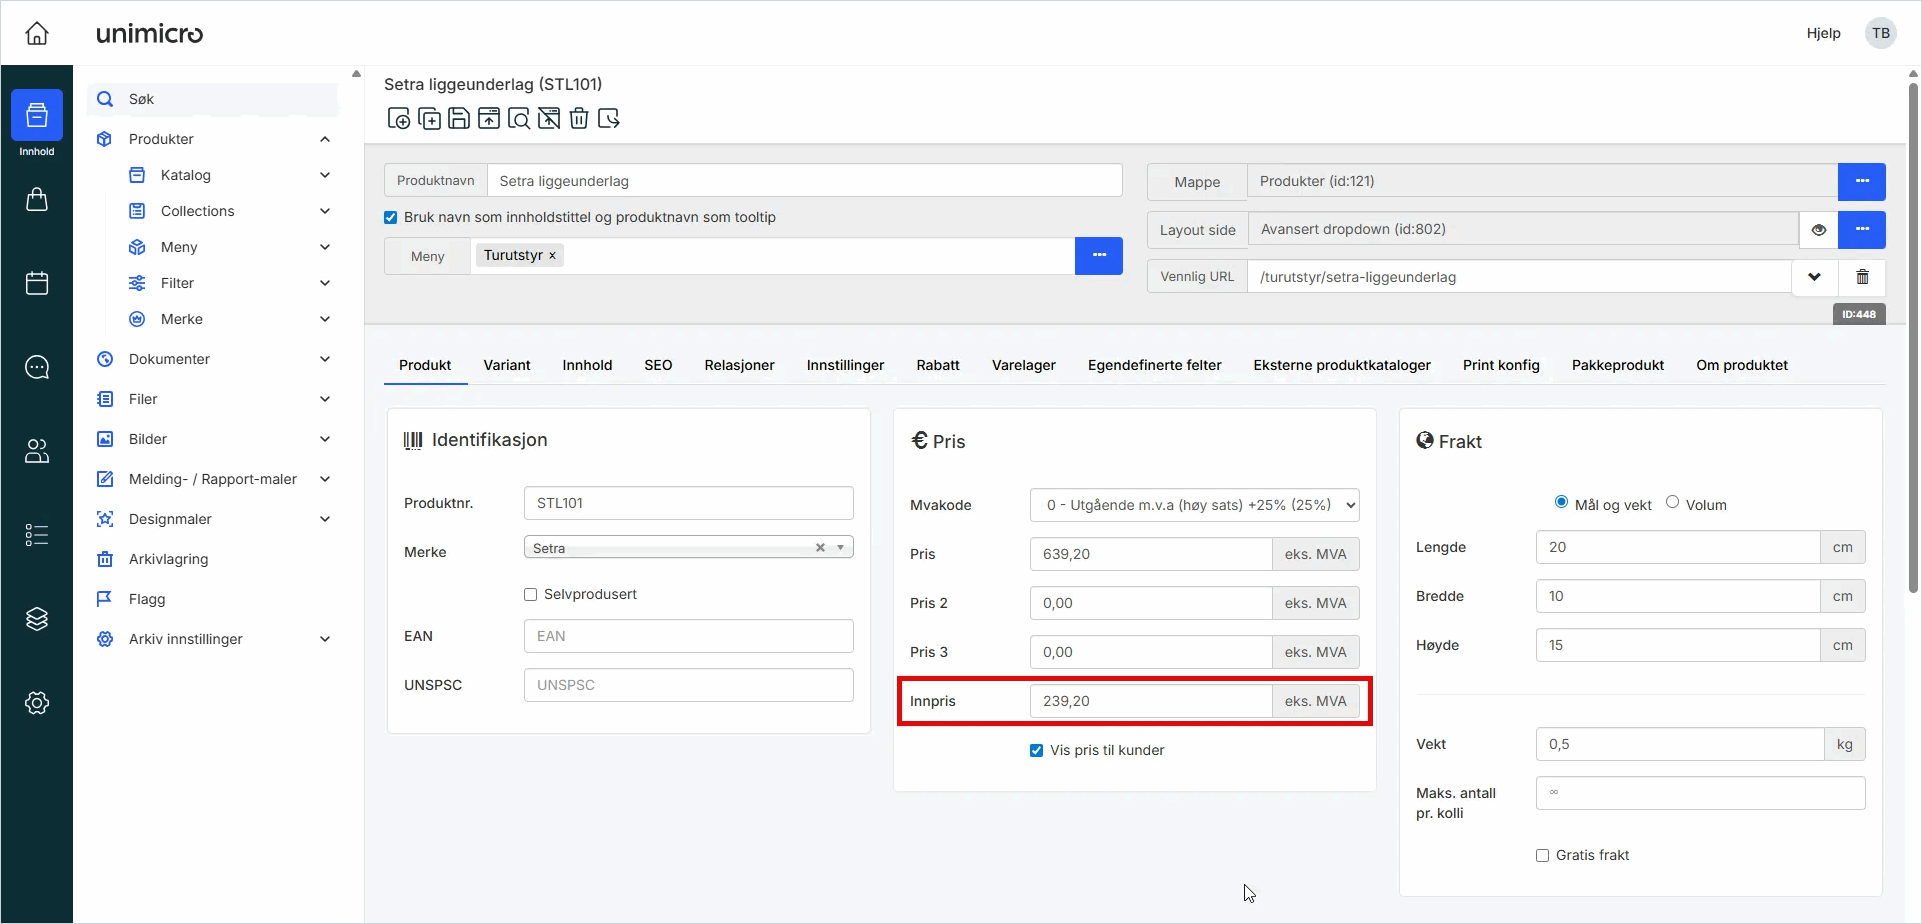Image resolution: width=1922 pixels, height=924 pixels.
Task: Open the SEO tab
Action: tap(658, 365)
